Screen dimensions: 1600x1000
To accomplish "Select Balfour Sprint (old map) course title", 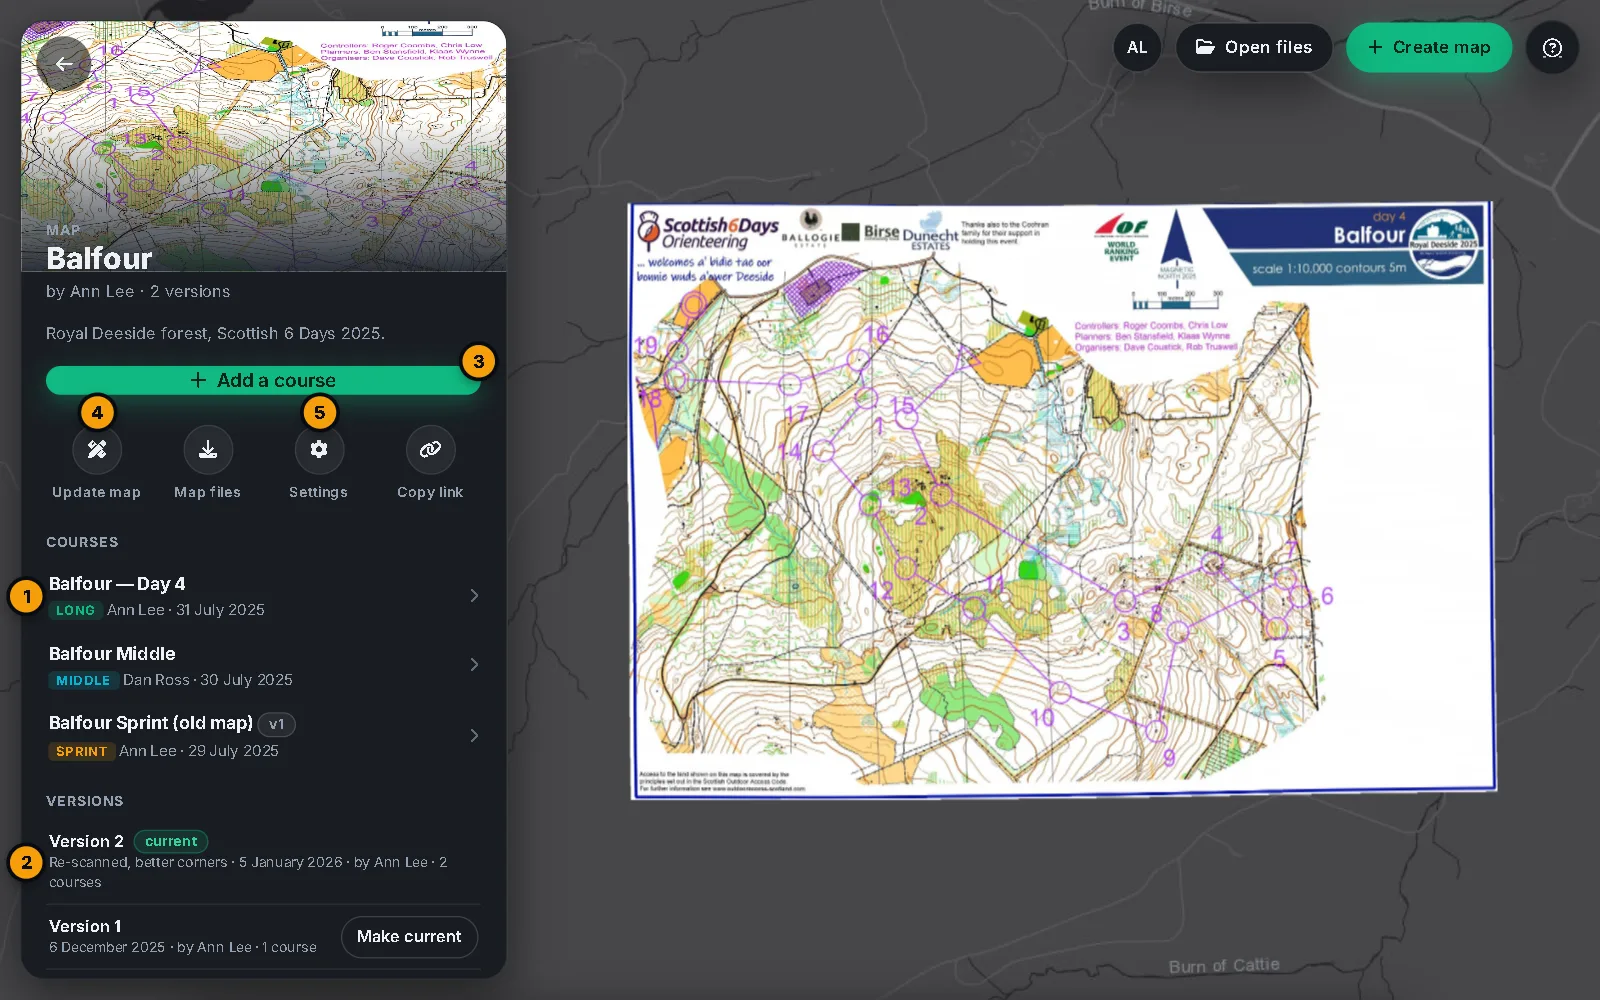I will click(151, 723).
